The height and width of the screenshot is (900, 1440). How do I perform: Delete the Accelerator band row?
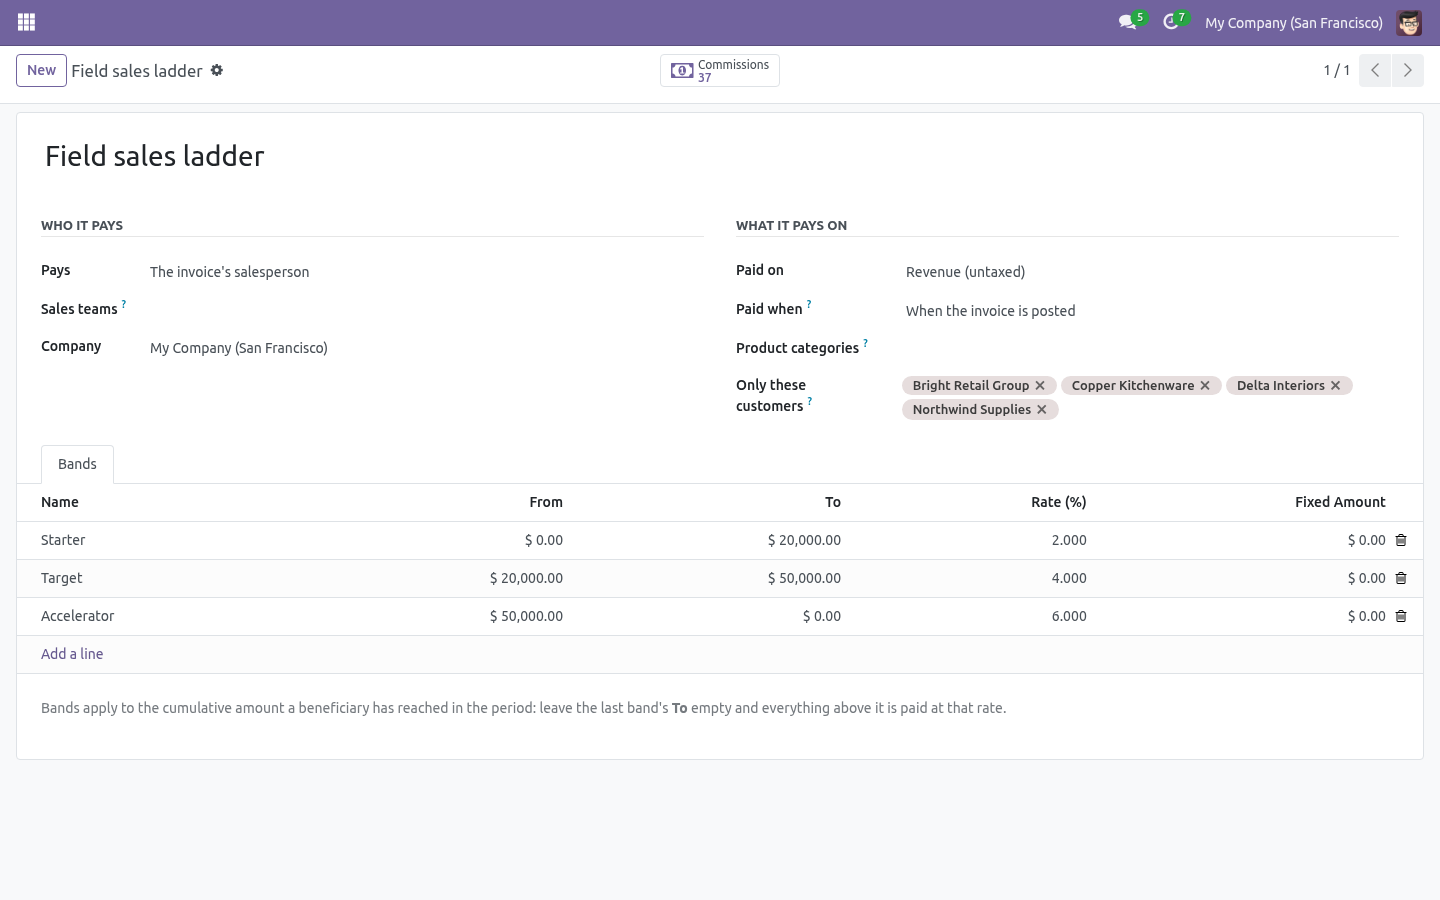coord(1401,616)
